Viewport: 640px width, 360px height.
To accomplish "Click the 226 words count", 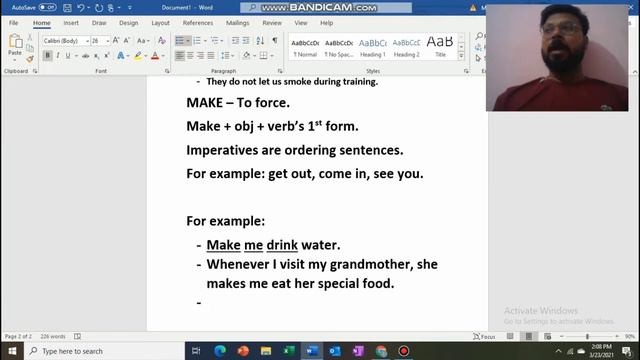I will click(x=53, y=336).
